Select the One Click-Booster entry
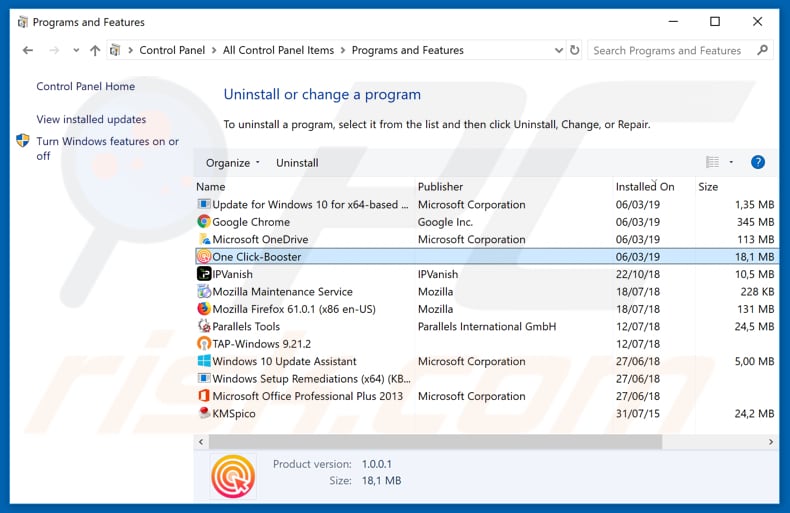The width and height of the screenshot is (790, 513). pyautogui.click(x=486, y=256)
